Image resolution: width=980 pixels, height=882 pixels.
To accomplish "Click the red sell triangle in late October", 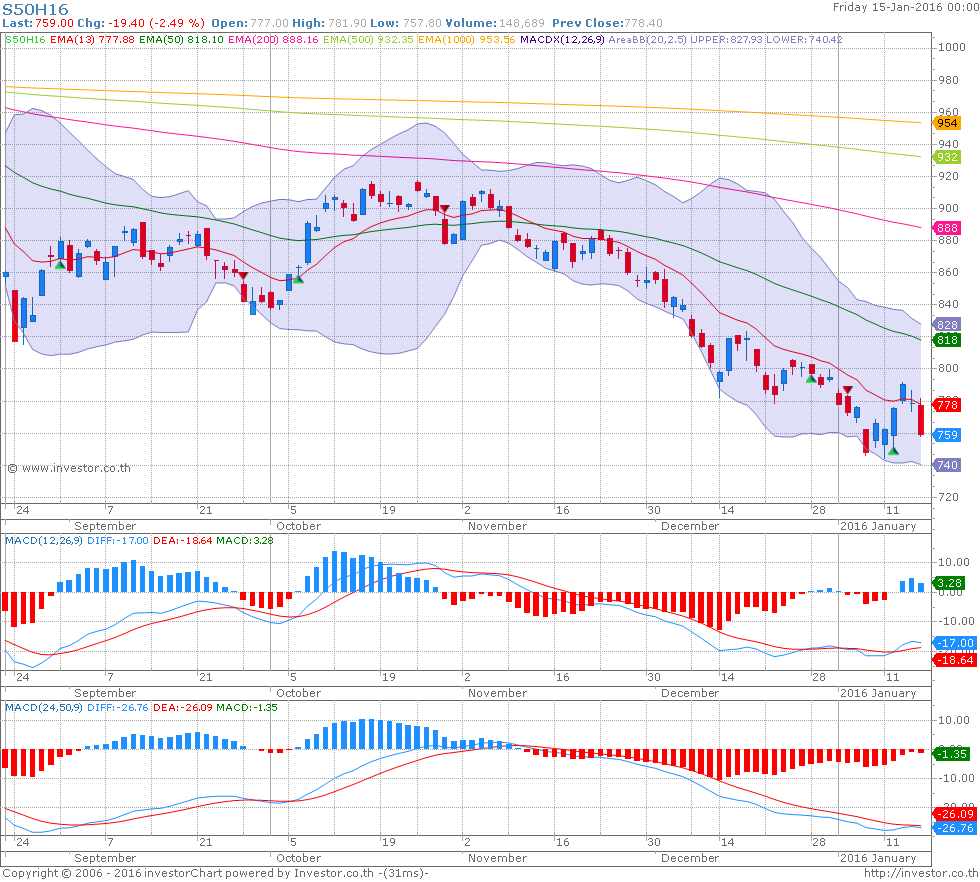I will click(444, 208).
